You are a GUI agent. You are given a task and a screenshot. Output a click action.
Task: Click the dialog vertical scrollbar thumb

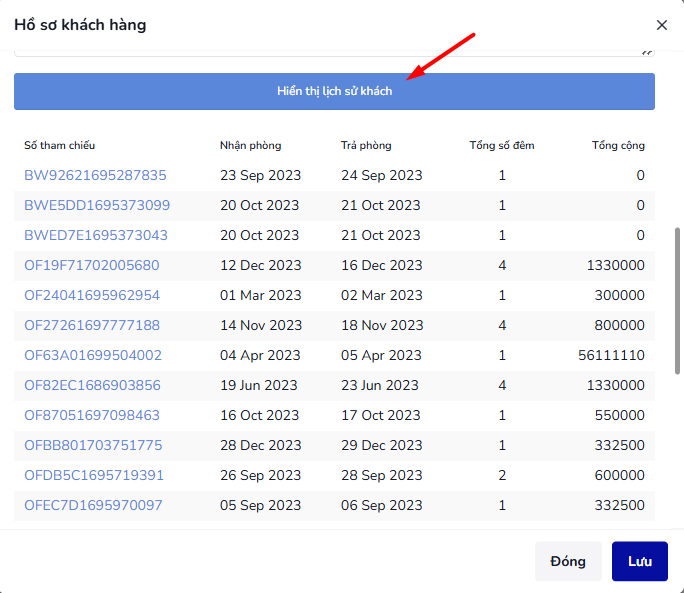677,301
